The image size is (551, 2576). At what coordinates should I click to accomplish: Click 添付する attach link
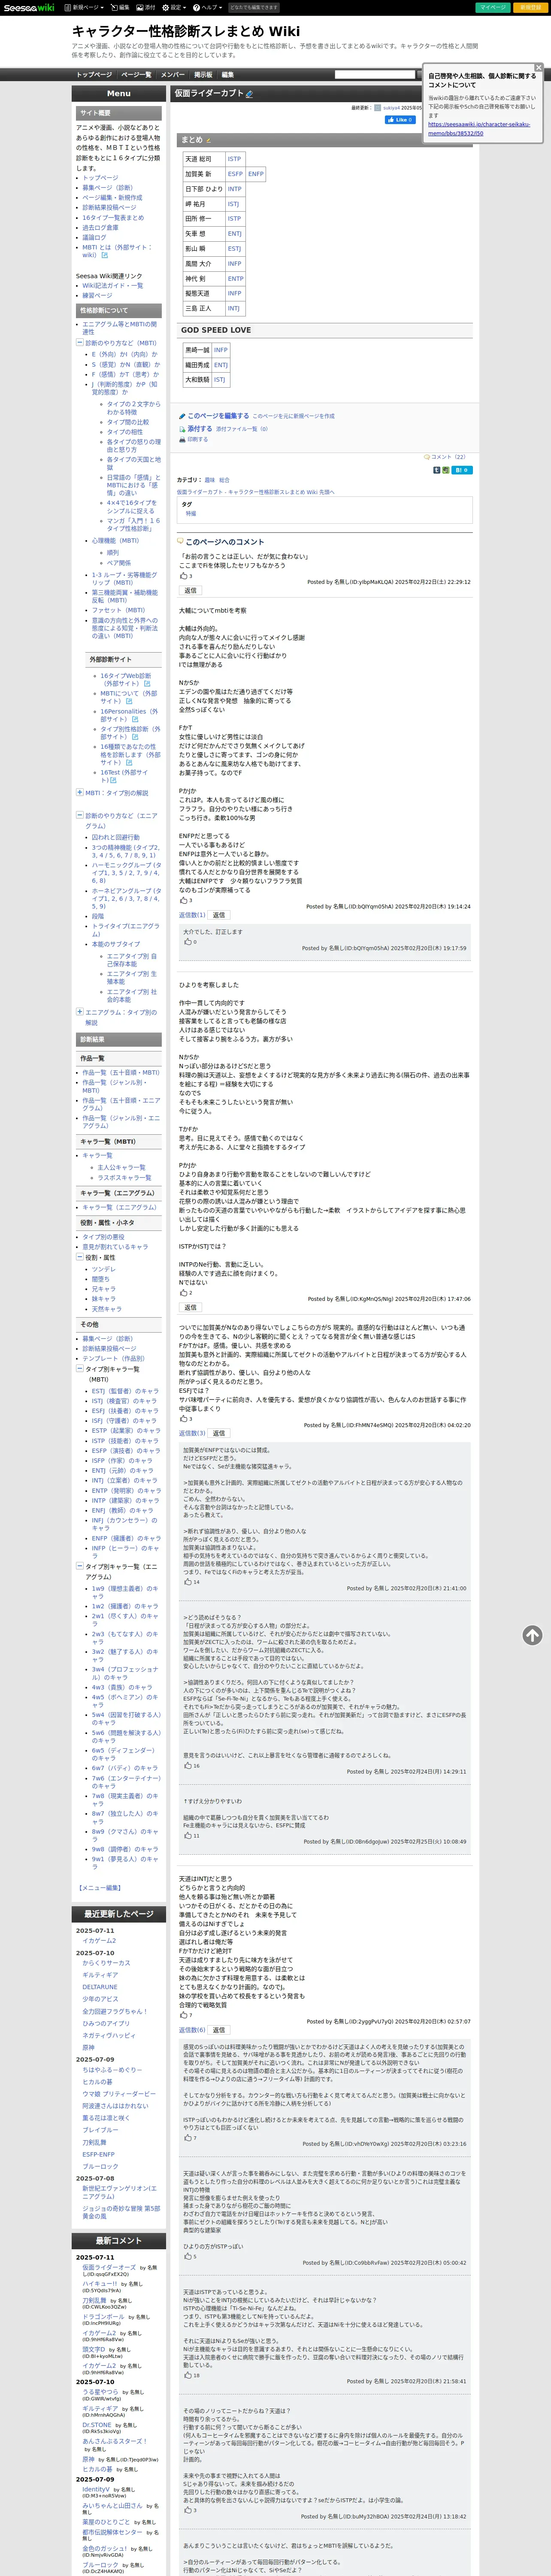pyautogui.click(x=199, y=428)
